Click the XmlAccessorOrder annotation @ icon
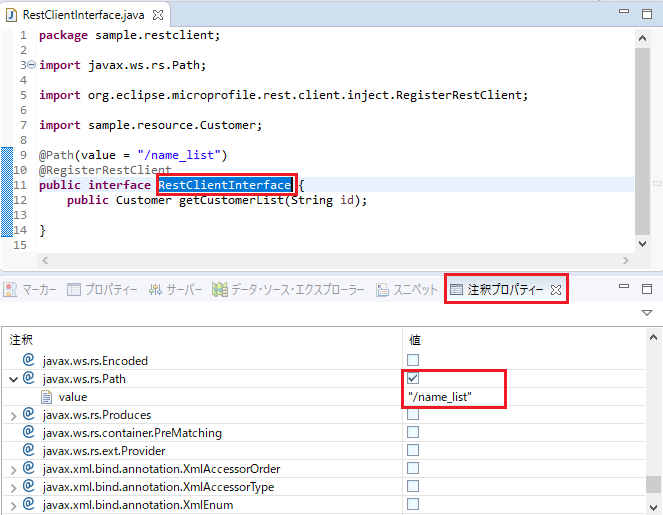This screenshot has height=515, width=663. point(28,468)
